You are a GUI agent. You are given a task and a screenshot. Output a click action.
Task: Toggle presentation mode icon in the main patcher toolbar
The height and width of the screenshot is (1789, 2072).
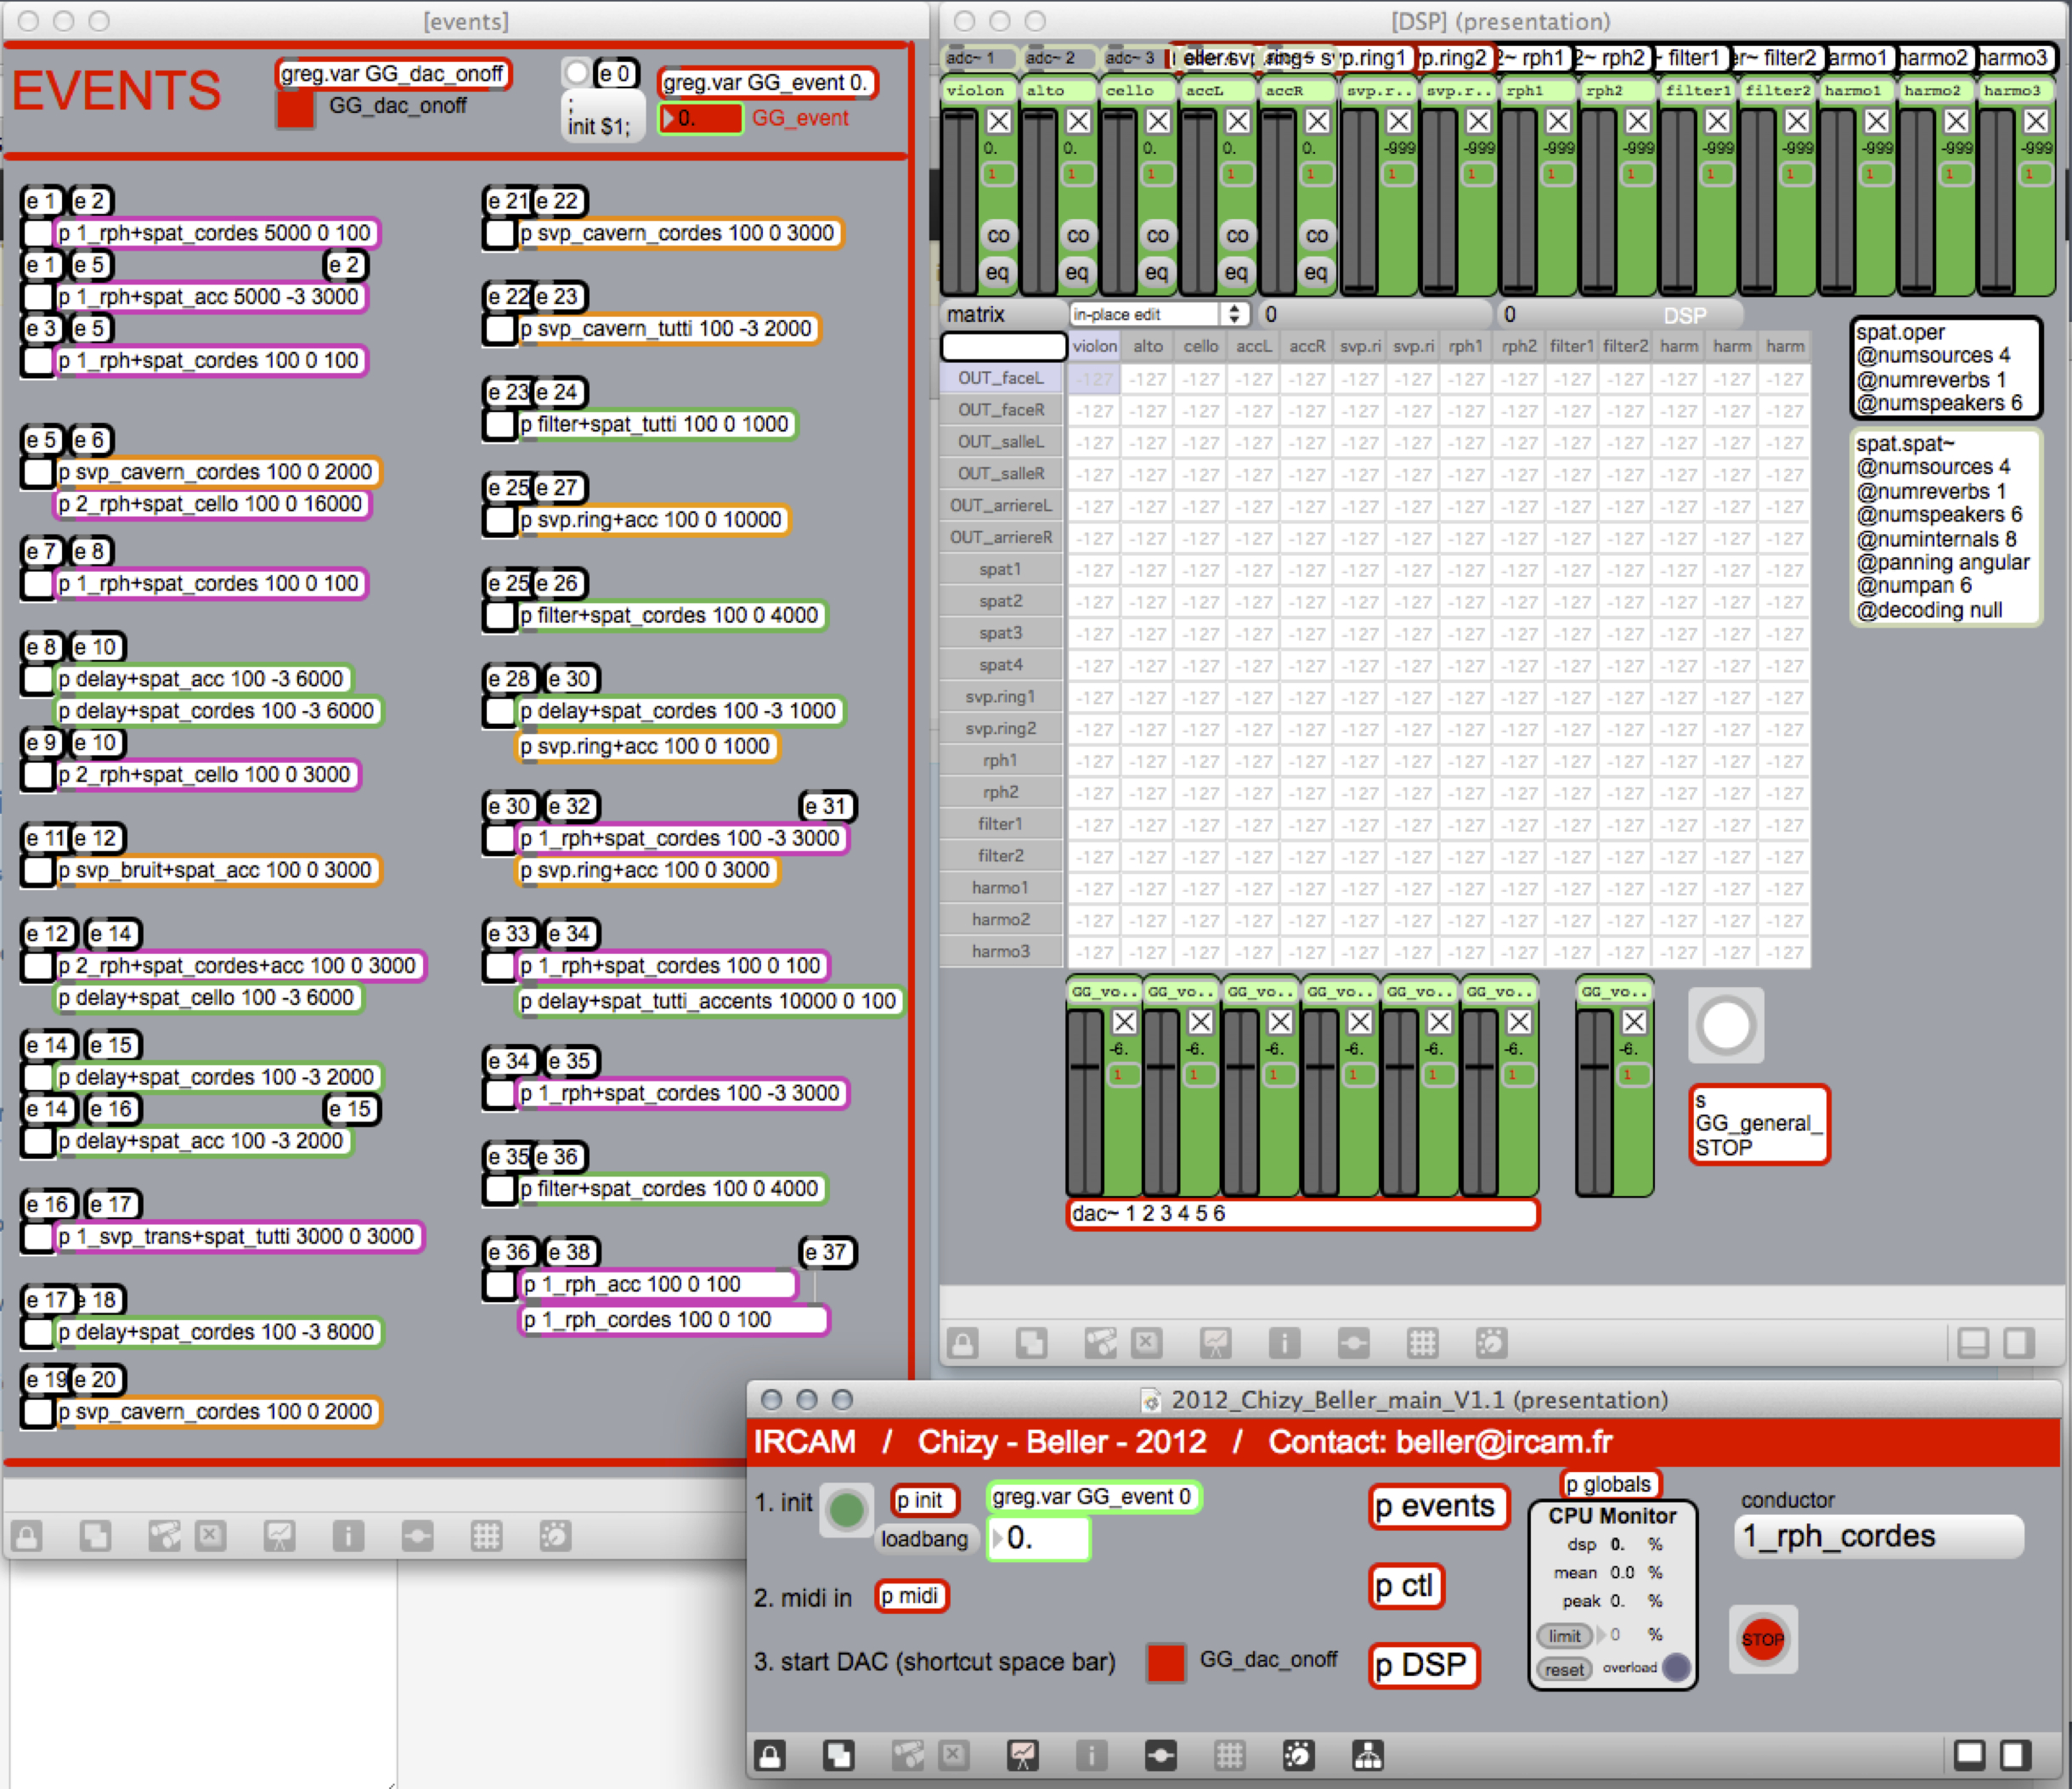click(x=1023, y=1755)
